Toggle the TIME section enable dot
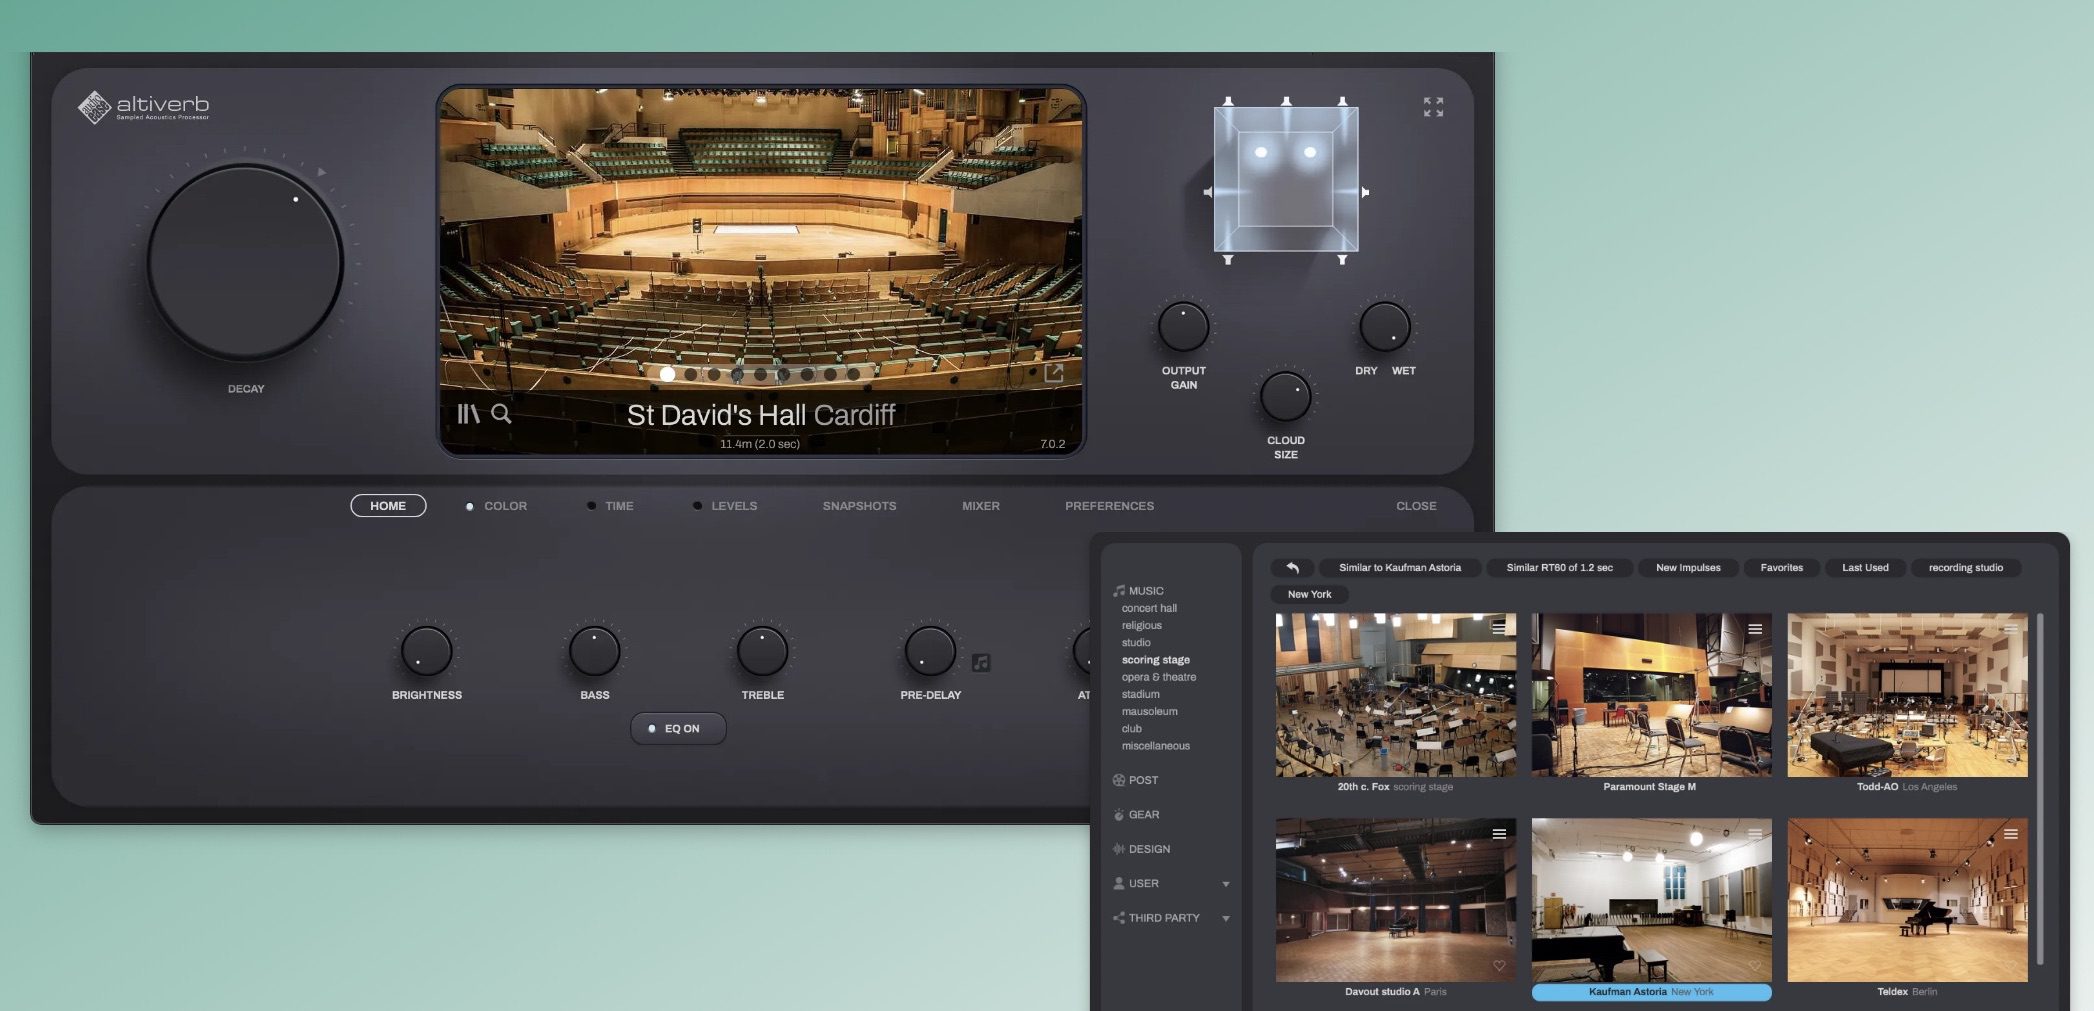 pyautogui.click(x=591, y=506)
